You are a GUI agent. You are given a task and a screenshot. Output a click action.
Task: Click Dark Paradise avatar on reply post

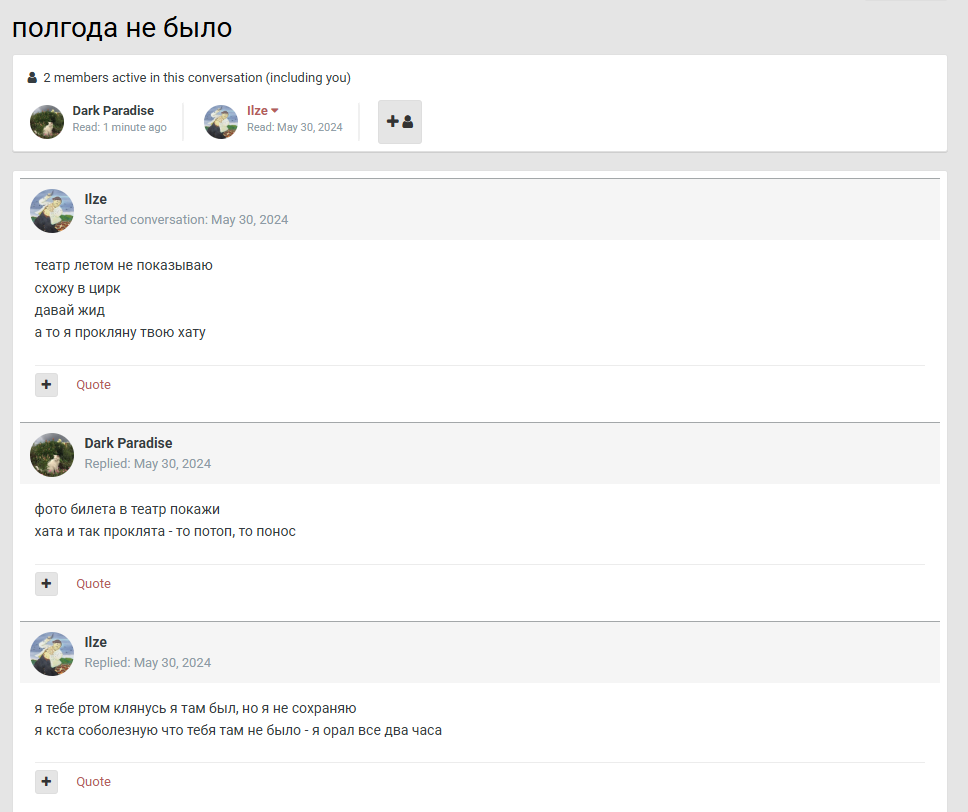pyautogui.click(x=52, y=455)
